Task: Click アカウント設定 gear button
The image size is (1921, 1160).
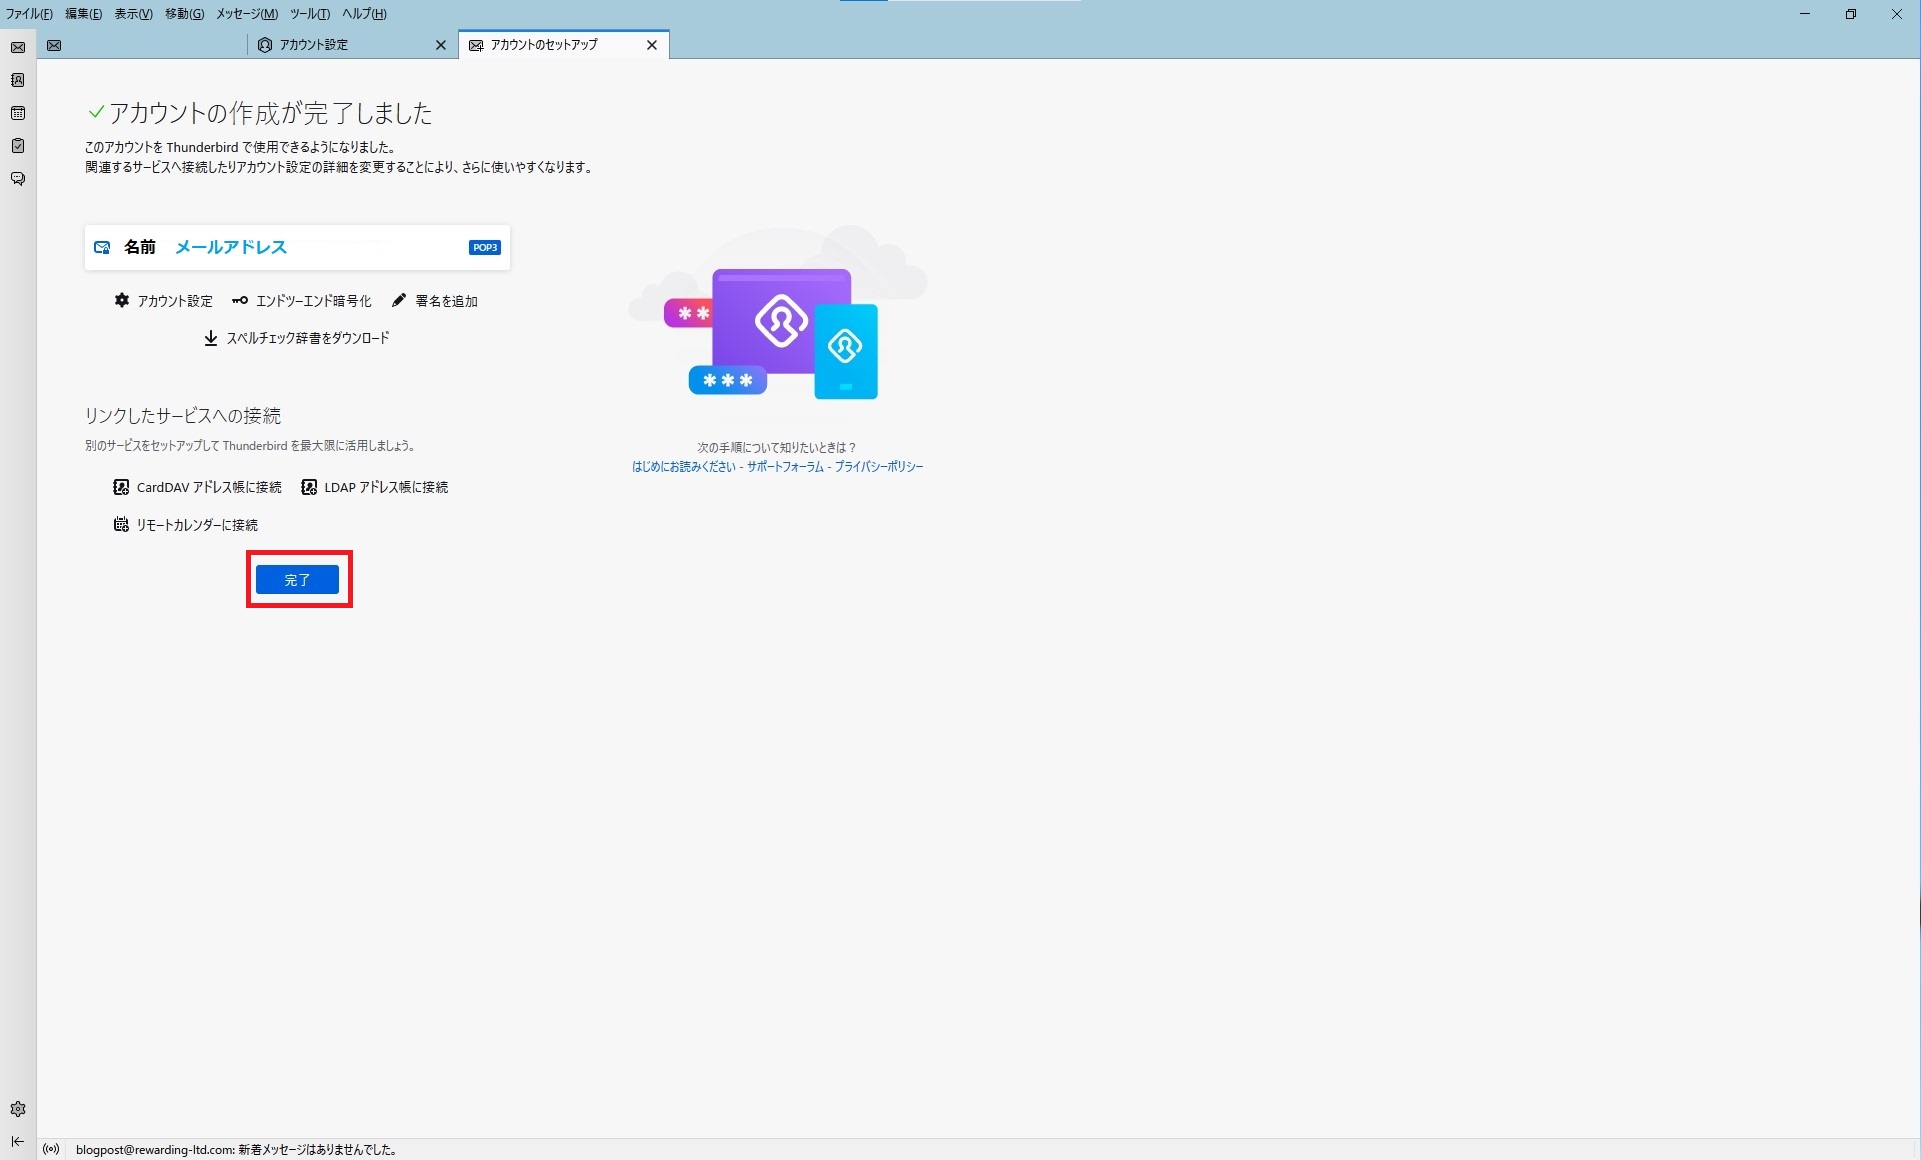Action: [x=164, y=301]
